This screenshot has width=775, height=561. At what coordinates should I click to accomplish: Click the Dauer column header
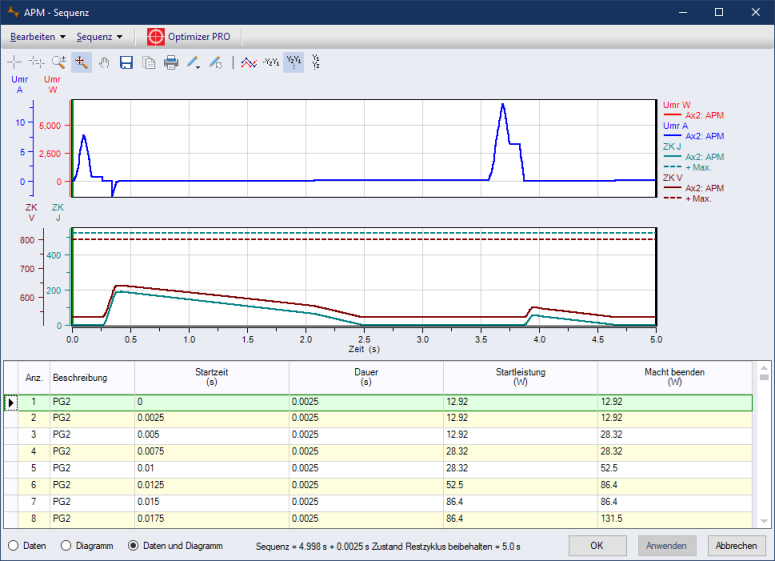point(366,377)
